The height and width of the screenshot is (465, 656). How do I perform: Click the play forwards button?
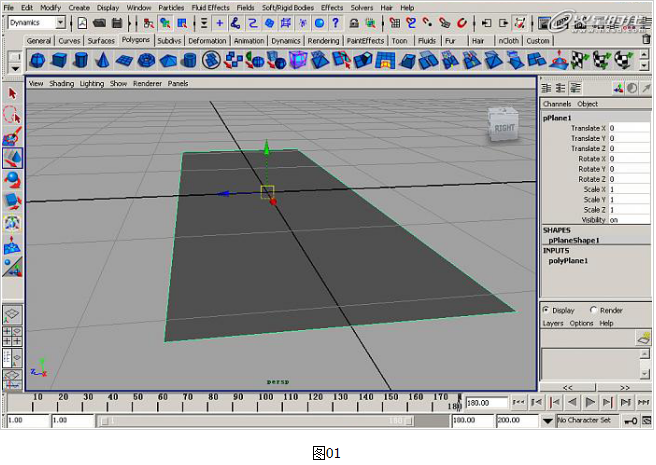[590, 402]
